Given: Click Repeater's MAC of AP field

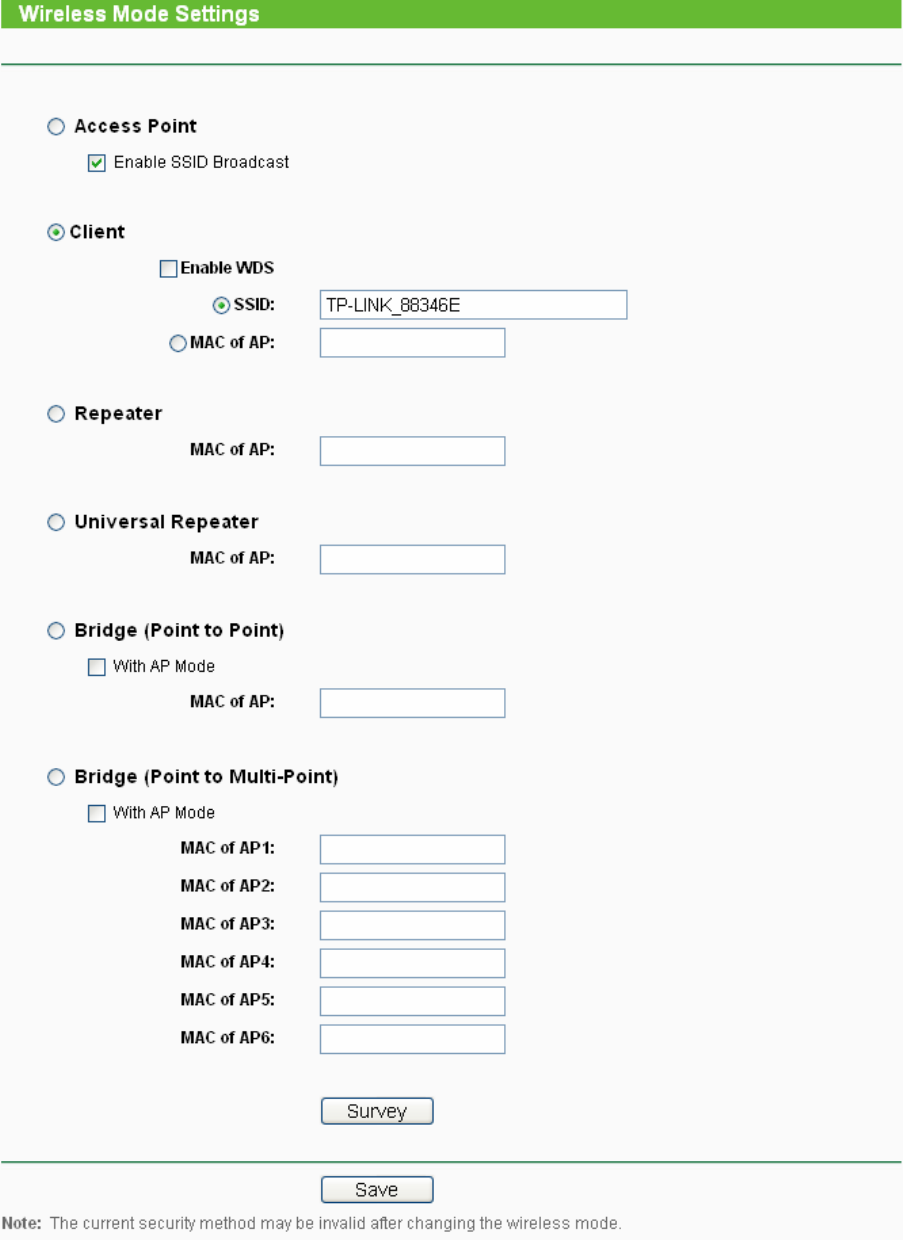Looking at the screenshot, I should point(412,451).
